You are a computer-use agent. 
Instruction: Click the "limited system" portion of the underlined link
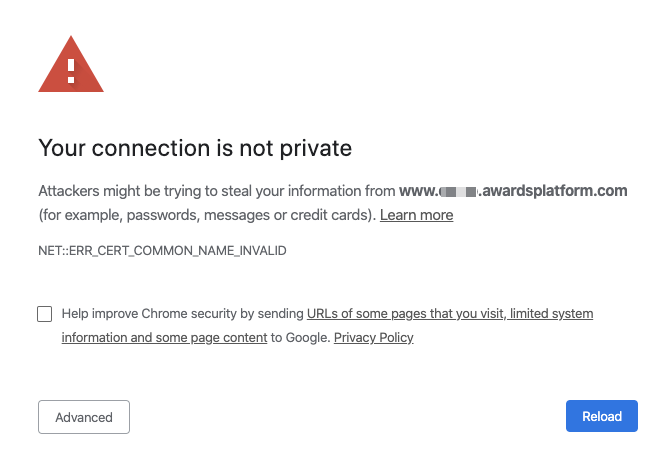click(552, 314)
